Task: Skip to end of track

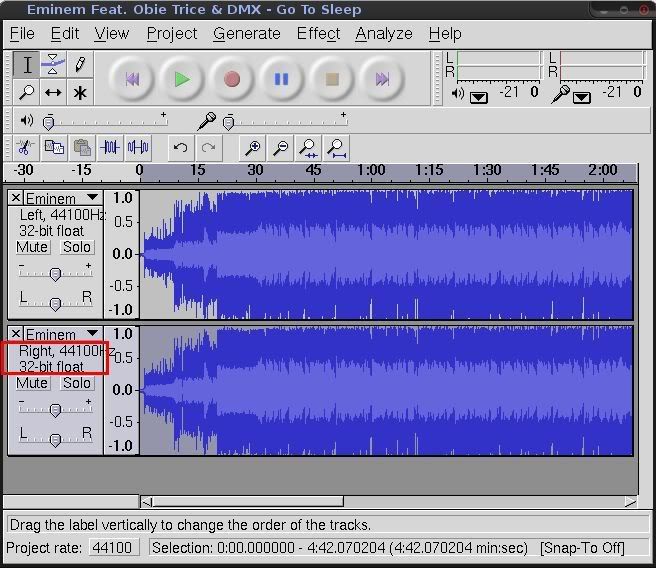Action: click(382, 79)
